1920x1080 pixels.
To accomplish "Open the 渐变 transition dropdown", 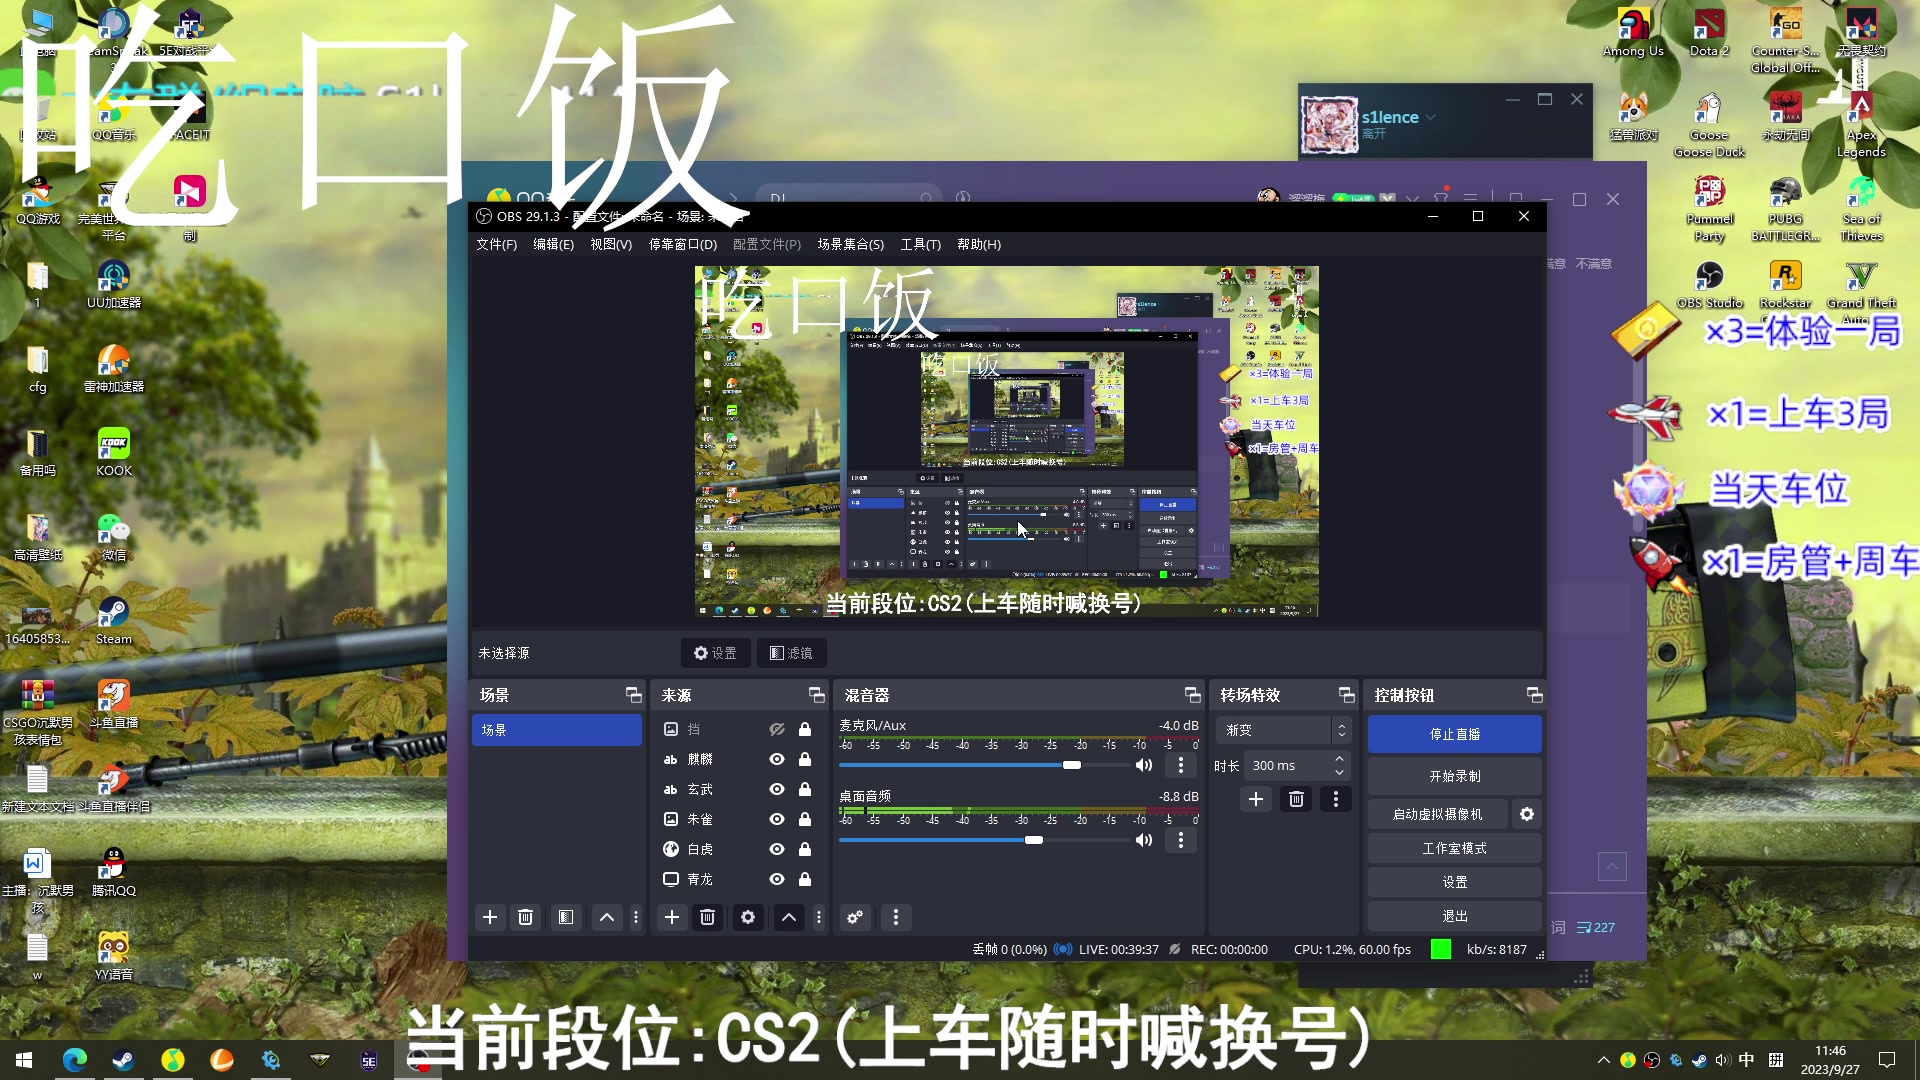I will point(1283,731).
